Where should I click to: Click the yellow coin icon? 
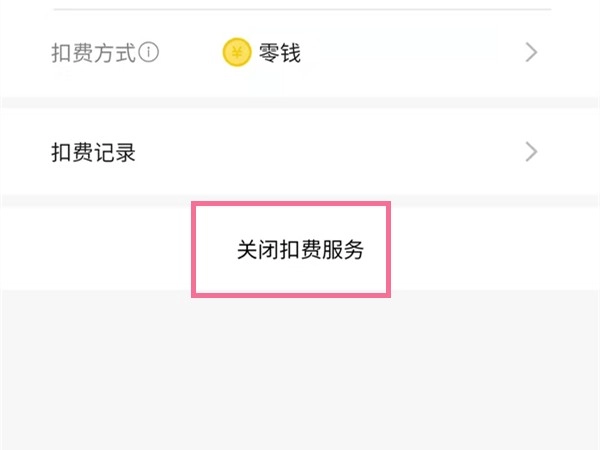236,53
